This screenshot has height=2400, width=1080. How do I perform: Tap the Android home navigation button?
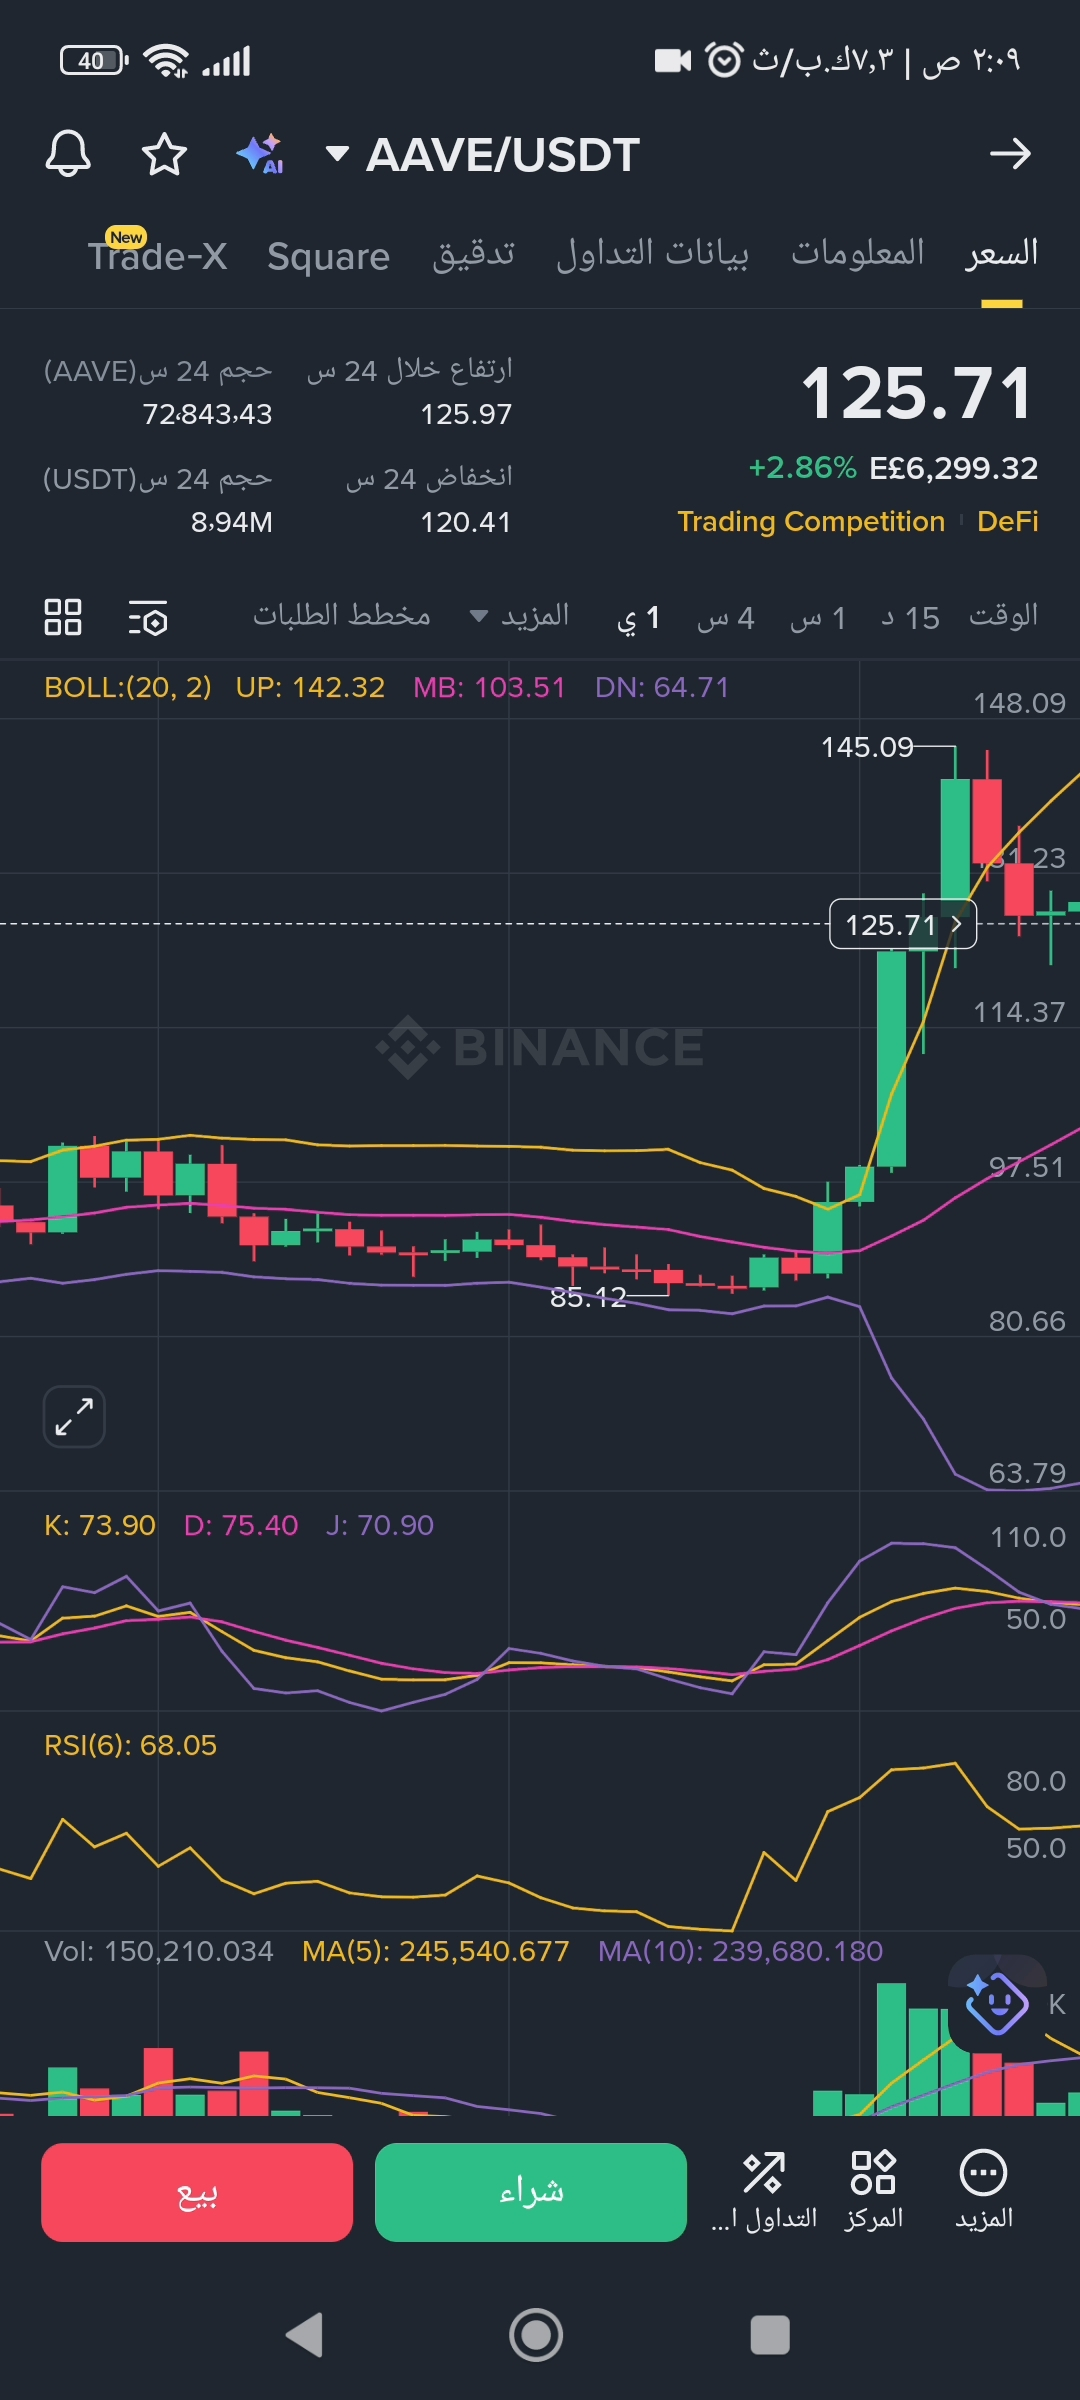click(x=537, y=2335)
